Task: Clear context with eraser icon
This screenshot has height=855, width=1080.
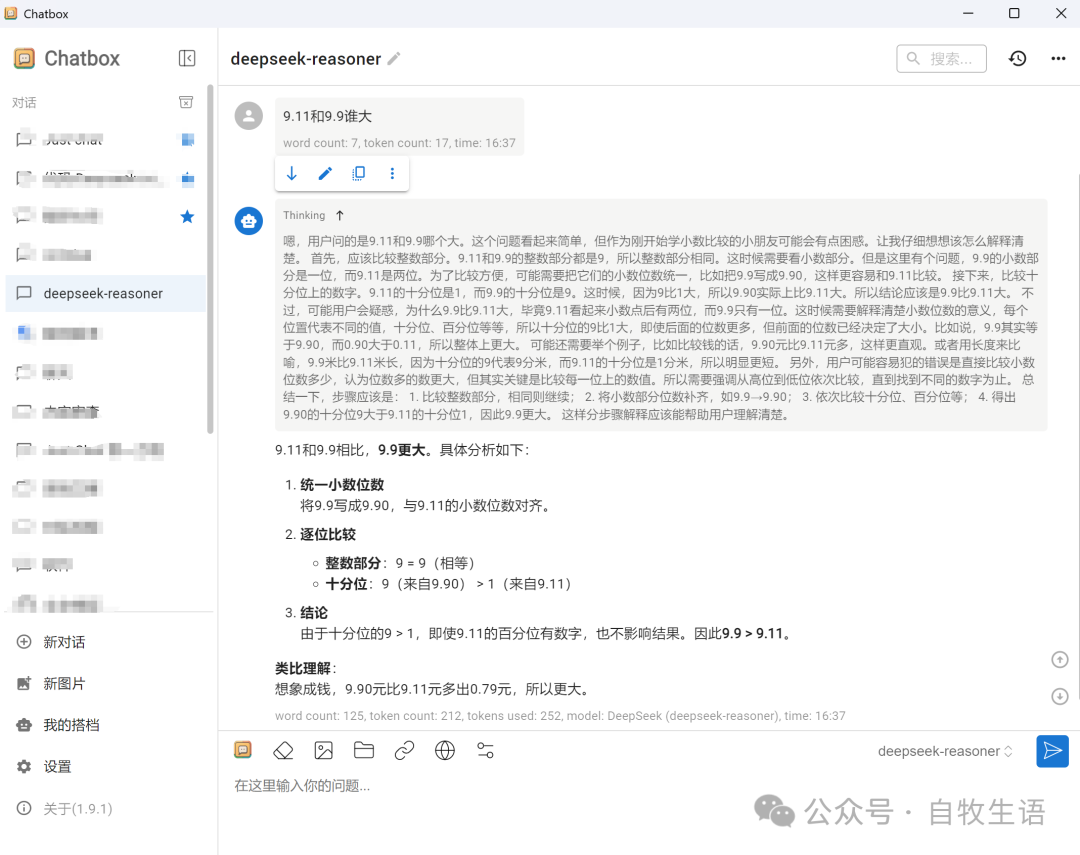Action: coord(283,750)
